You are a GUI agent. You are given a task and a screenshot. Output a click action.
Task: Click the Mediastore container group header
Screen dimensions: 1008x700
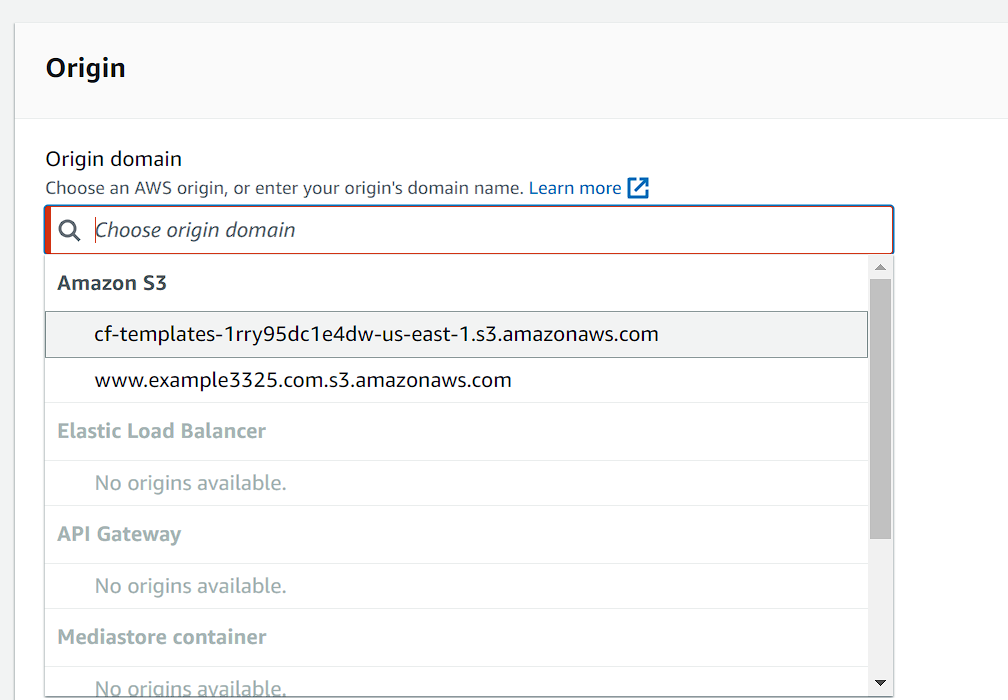click(161, 637)
